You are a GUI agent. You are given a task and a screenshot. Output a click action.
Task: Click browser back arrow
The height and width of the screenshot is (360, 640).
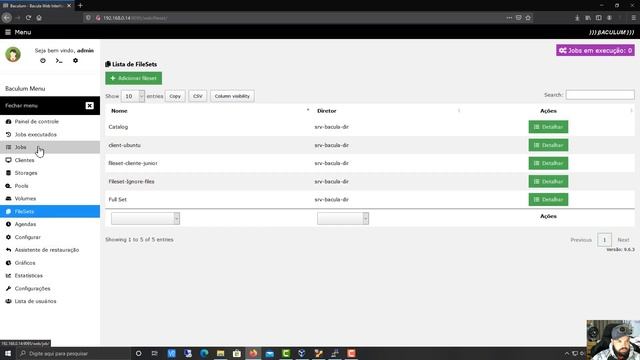tap(7, 18)
